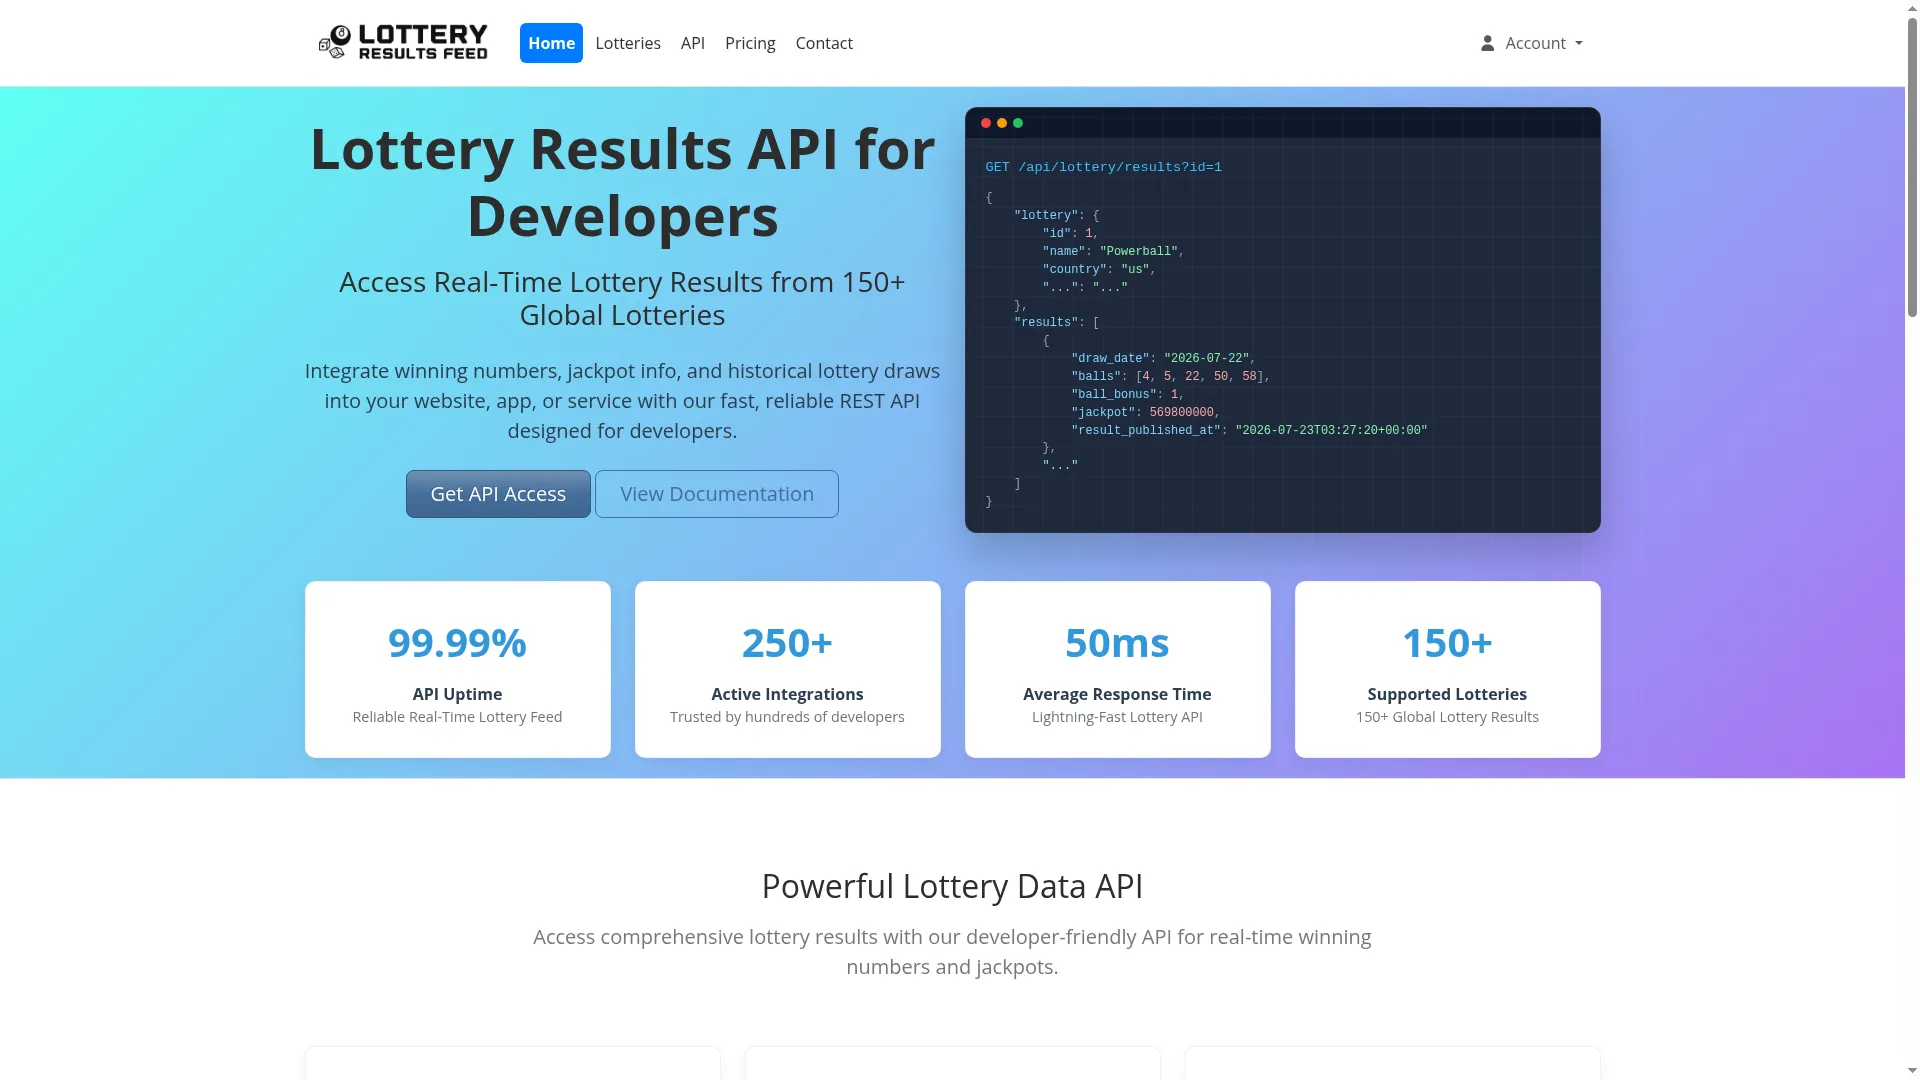Viewport: 1920px width, 1080px height.
Task: Click the scrollbar down arrow
Action: (1912, 1070)
